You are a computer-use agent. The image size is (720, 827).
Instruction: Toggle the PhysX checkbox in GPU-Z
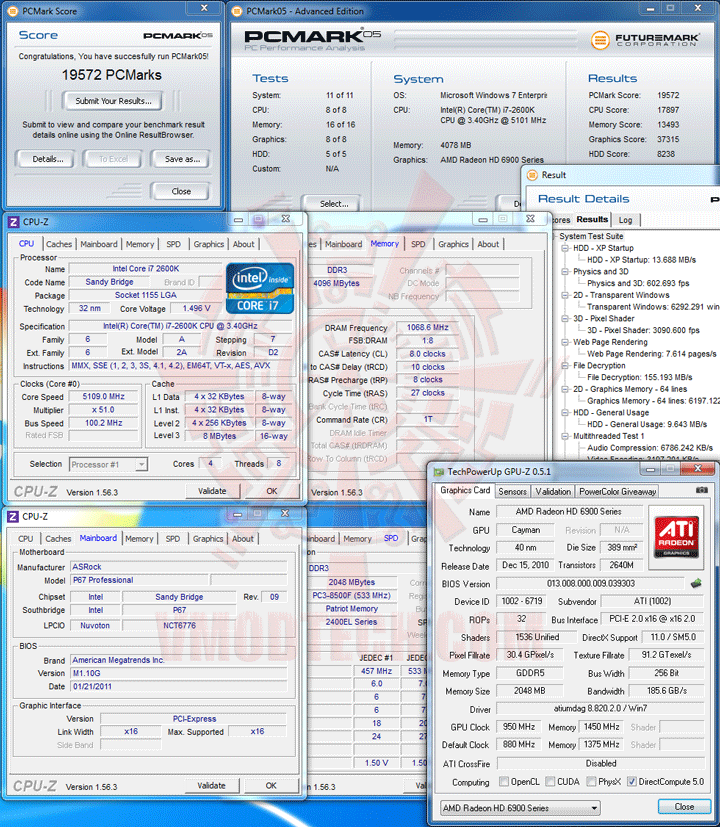click(591, 782)
